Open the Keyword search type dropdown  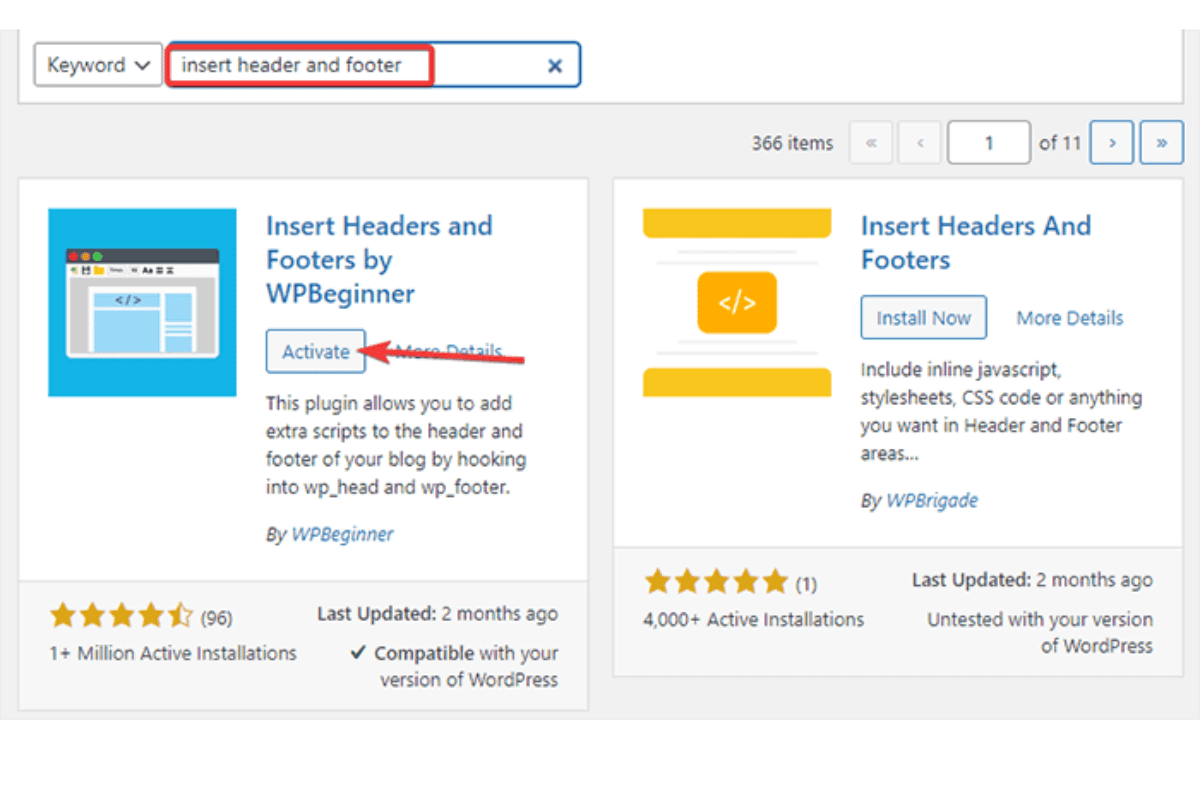point(98,65)
